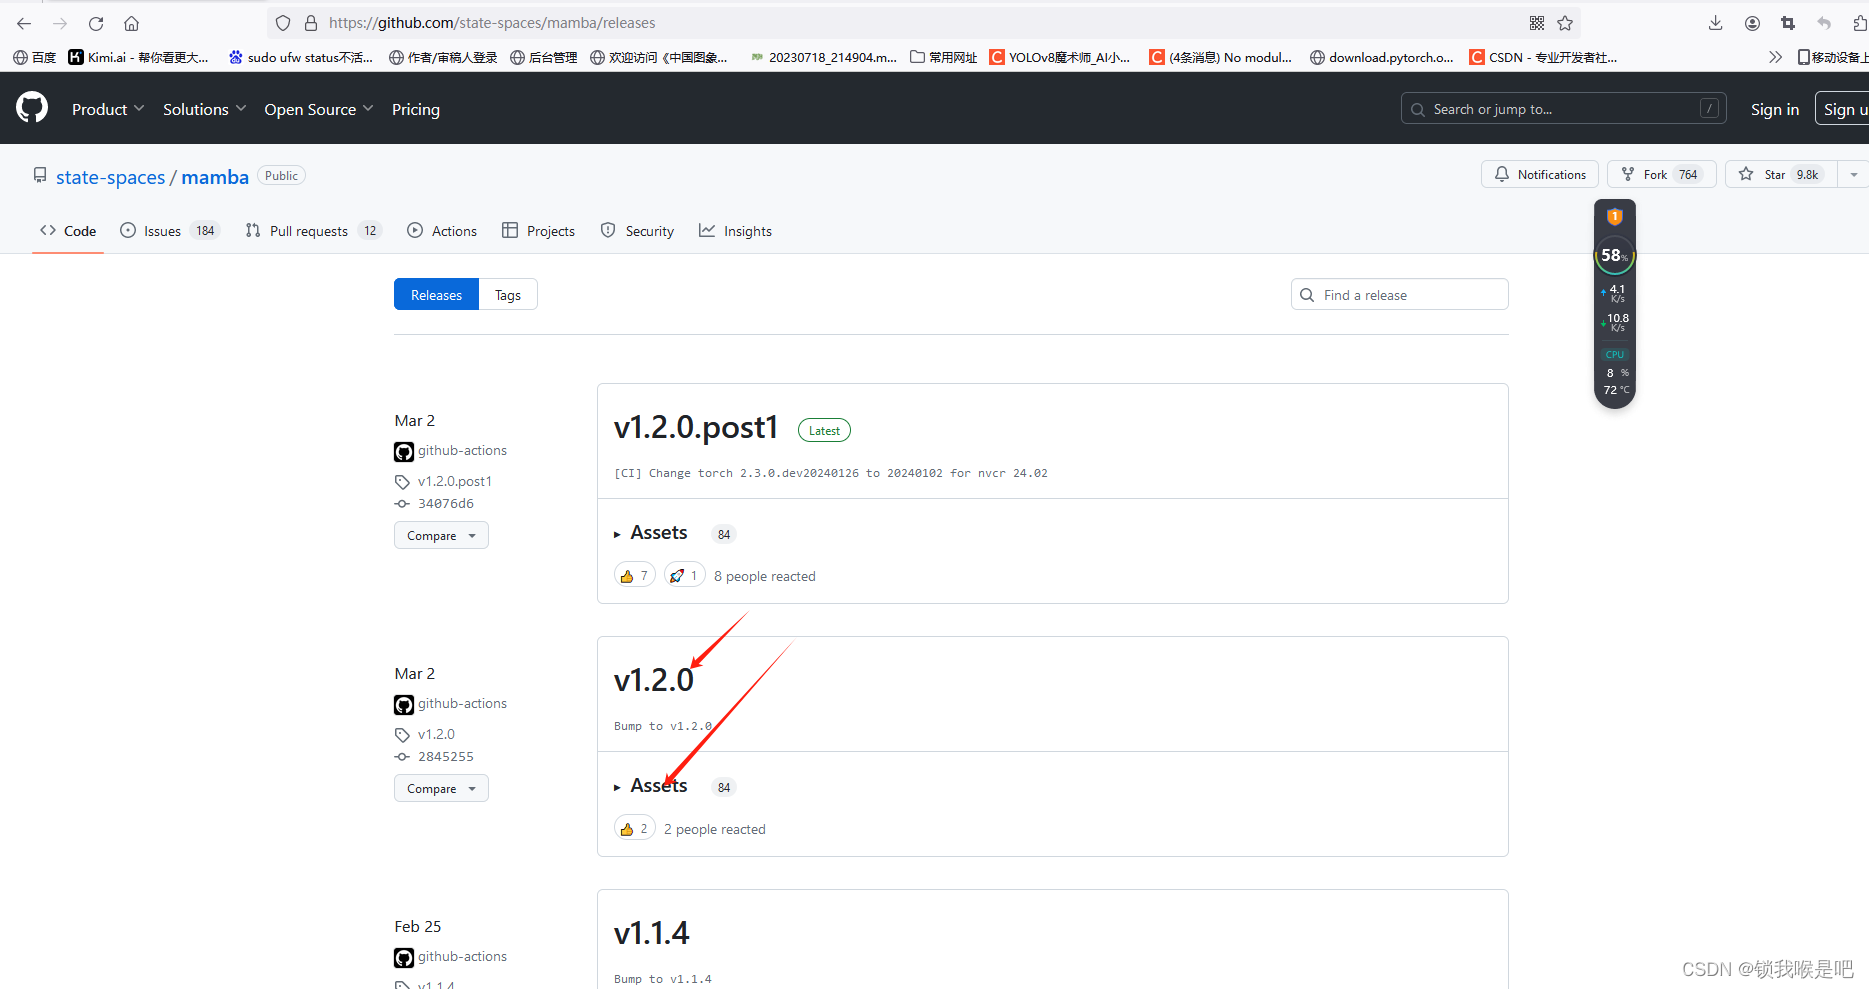1869x989 pixels.
Task: Open the Issues tab
Action: [169, 231]
